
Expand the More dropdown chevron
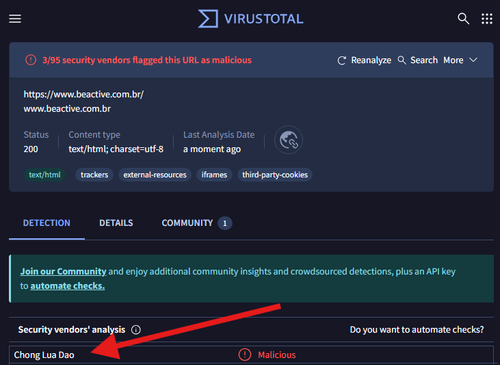(473, 60)
